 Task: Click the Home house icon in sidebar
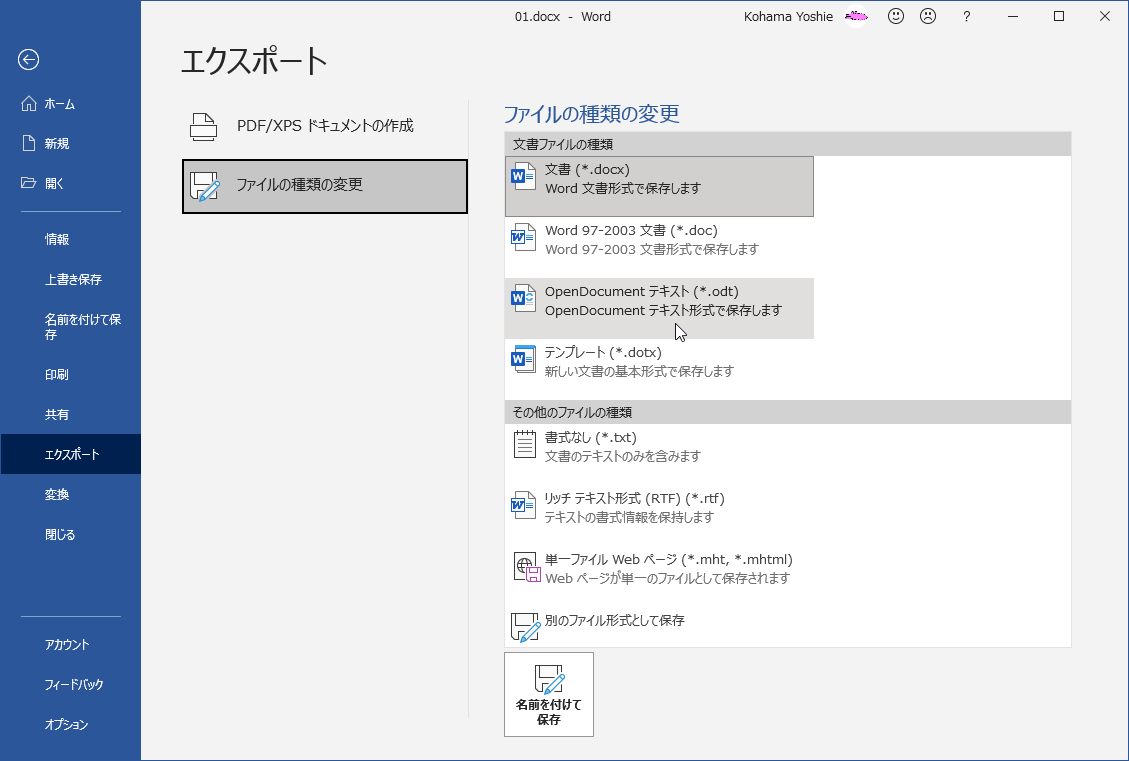coord(29,104)
